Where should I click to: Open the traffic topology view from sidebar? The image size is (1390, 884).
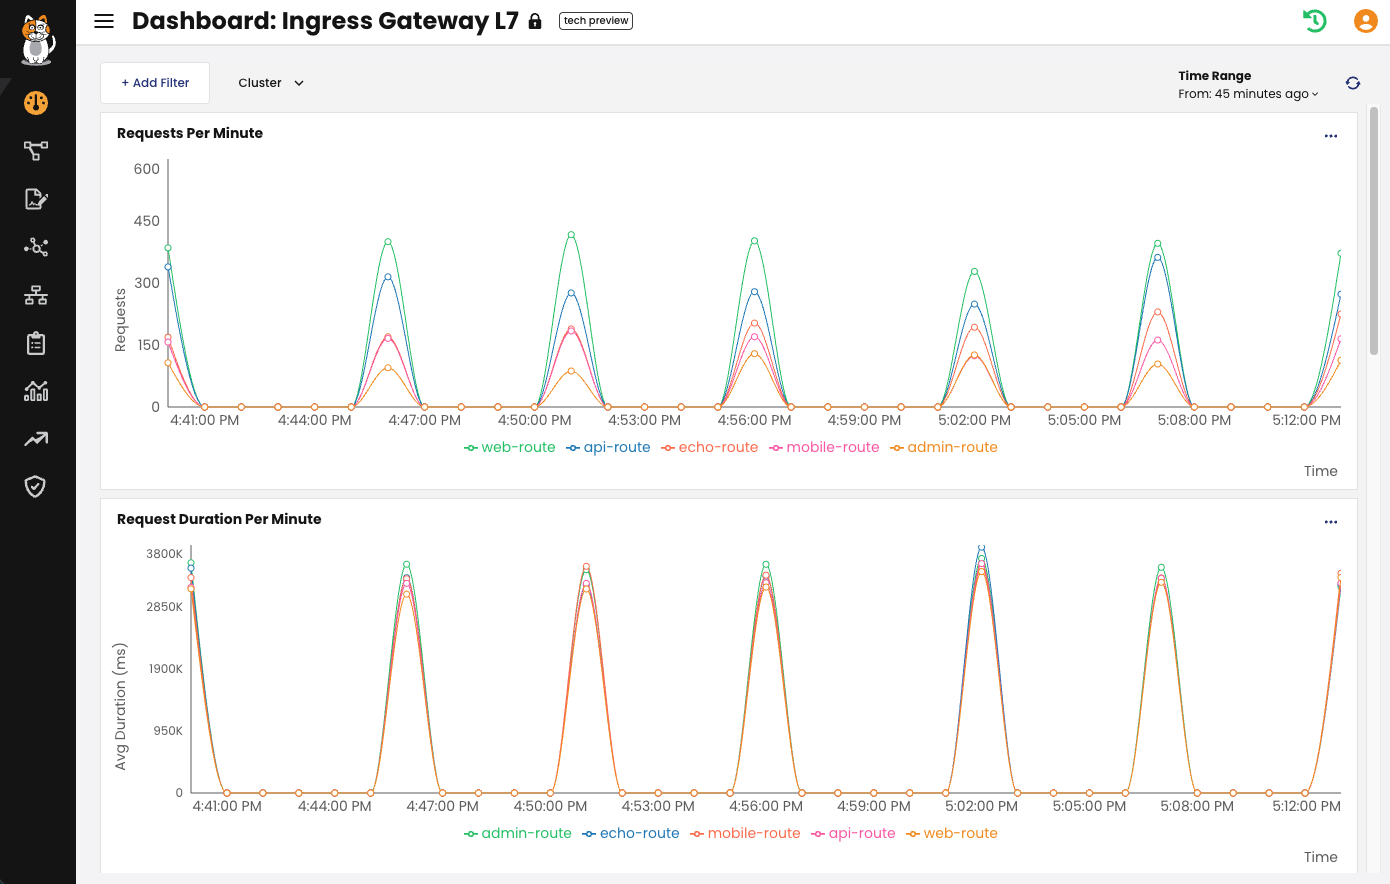pyautogui.click(x=36, y=150)
